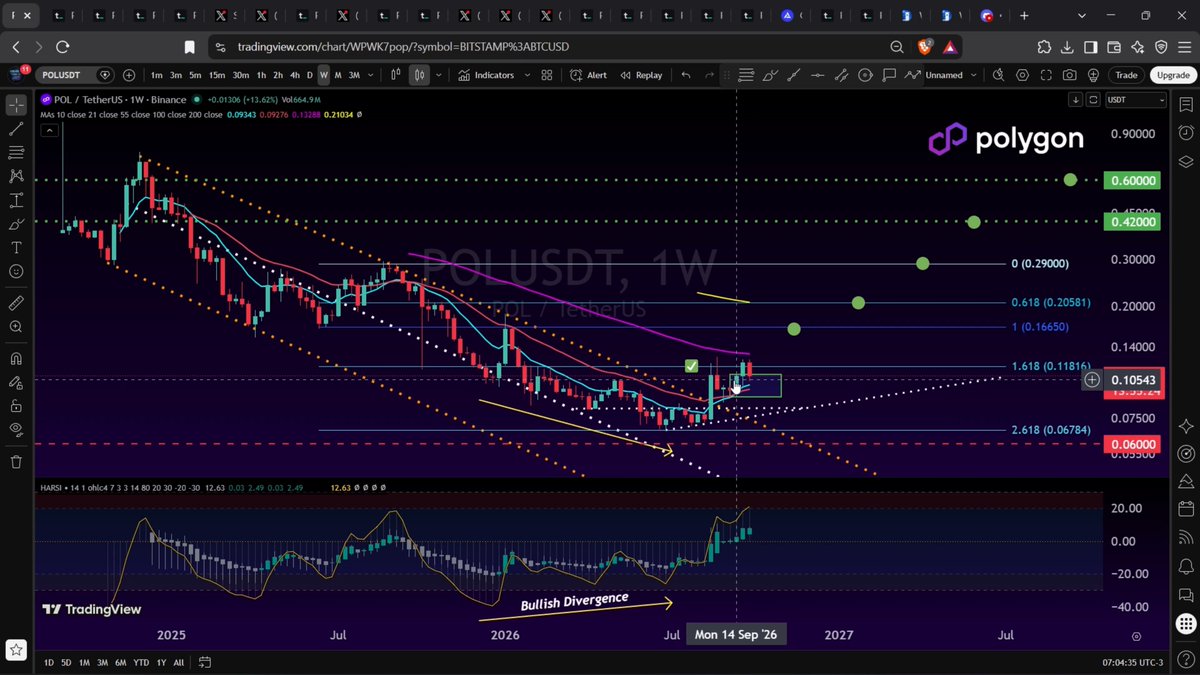Toggle favorites star toolbar at bottom left
This screenshot has width=1200, height=675.
[16, 651]
